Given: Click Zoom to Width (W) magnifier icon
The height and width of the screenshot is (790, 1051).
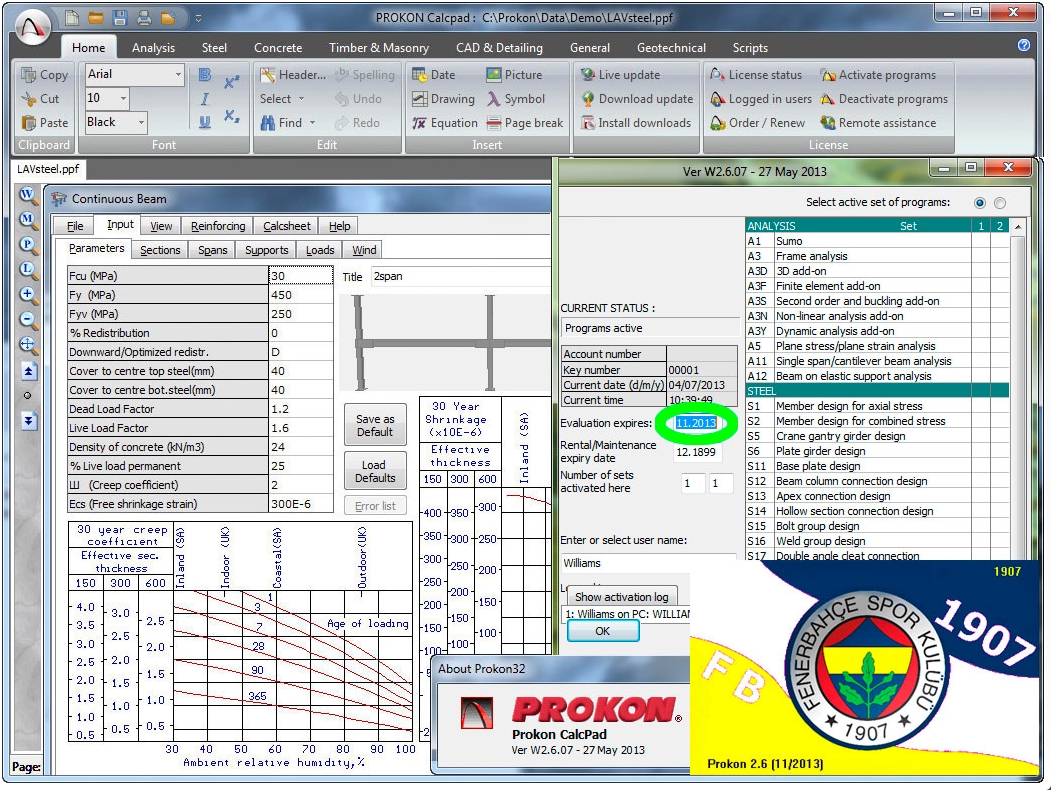Looking at the screenshot, I should click(x=27, y=195).
